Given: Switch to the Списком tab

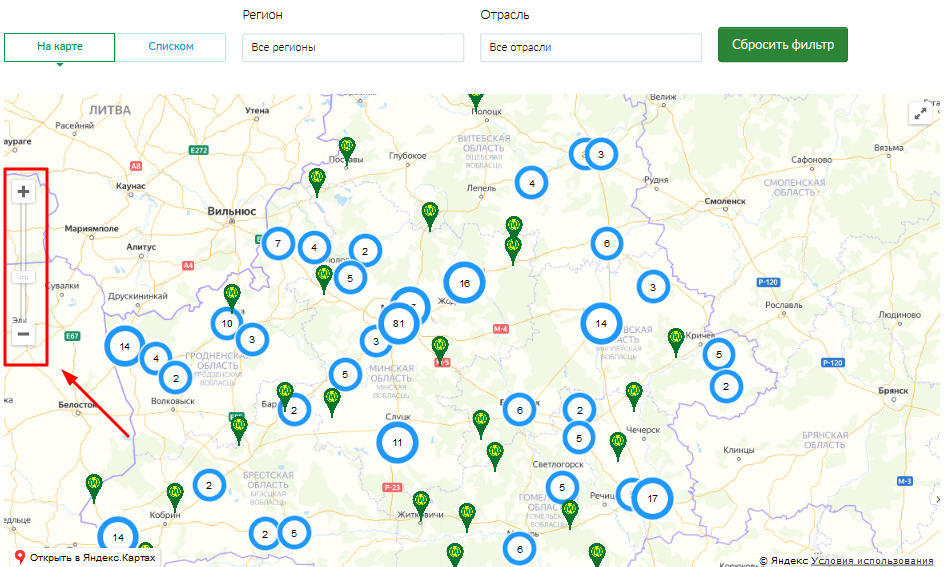Looking at the screenshot, I should (170, 47).
